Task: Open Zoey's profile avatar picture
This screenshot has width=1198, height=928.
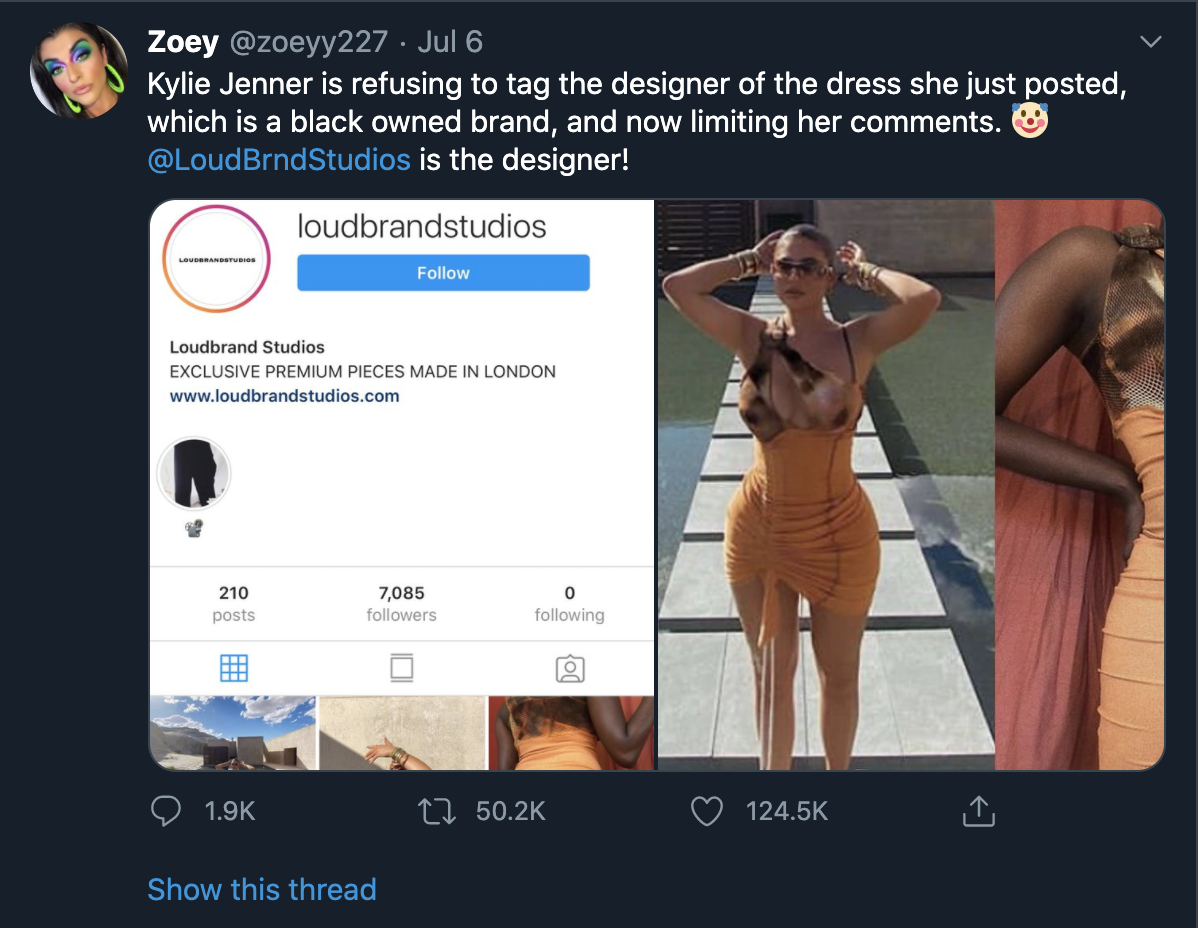Action: tap(79, 71)
